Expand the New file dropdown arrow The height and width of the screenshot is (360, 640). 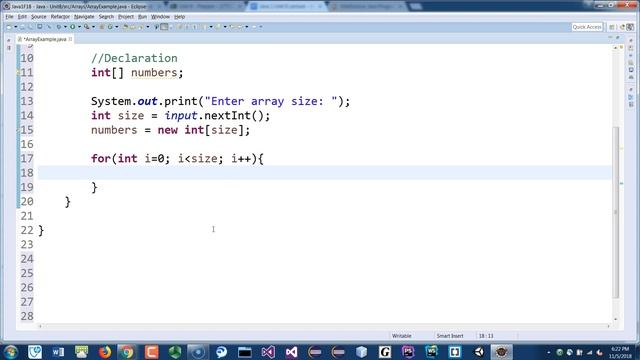16,27
